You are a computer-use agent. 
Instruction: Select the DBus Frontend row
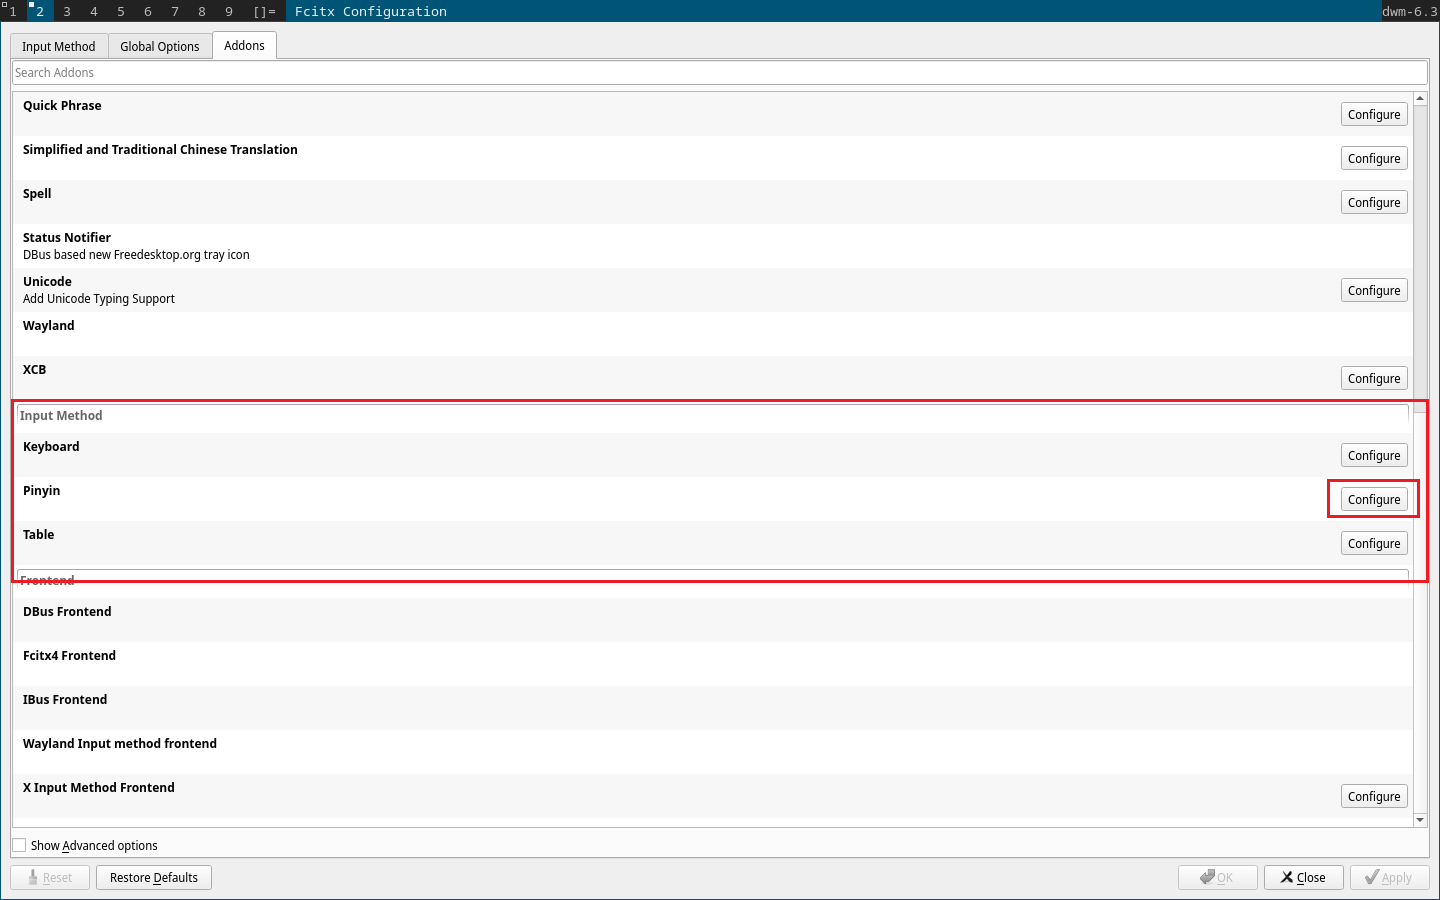point(713,620)
